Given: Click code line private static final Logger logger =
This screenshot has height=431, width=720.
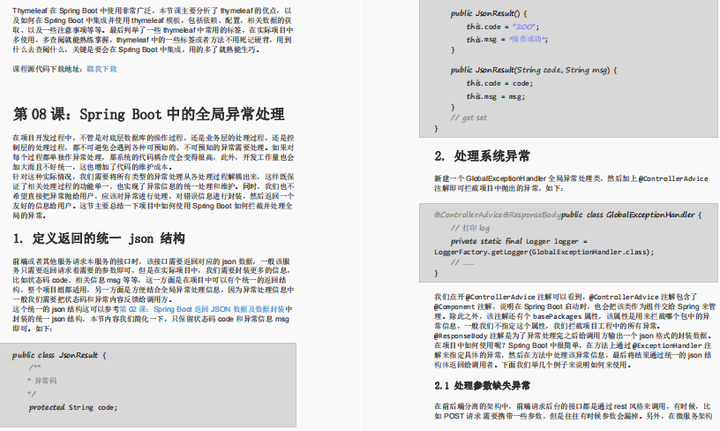Looking at the screenshot, I should click(x=519, y=241).
